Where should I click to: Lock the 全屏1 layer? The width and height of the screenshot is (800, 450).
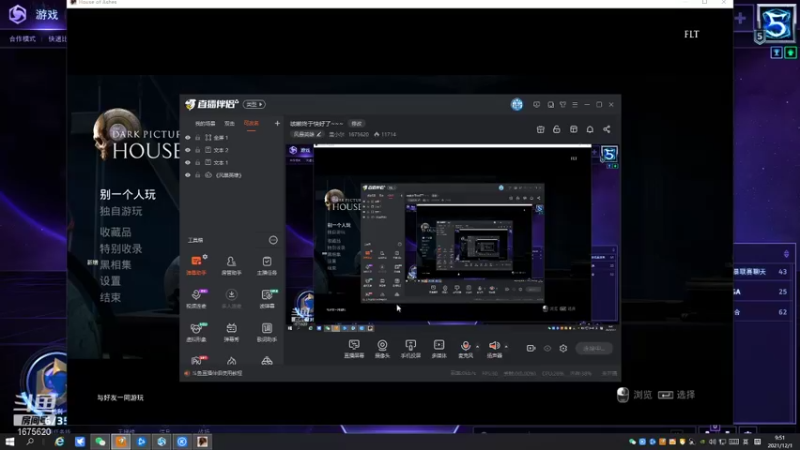coord(198,138)
